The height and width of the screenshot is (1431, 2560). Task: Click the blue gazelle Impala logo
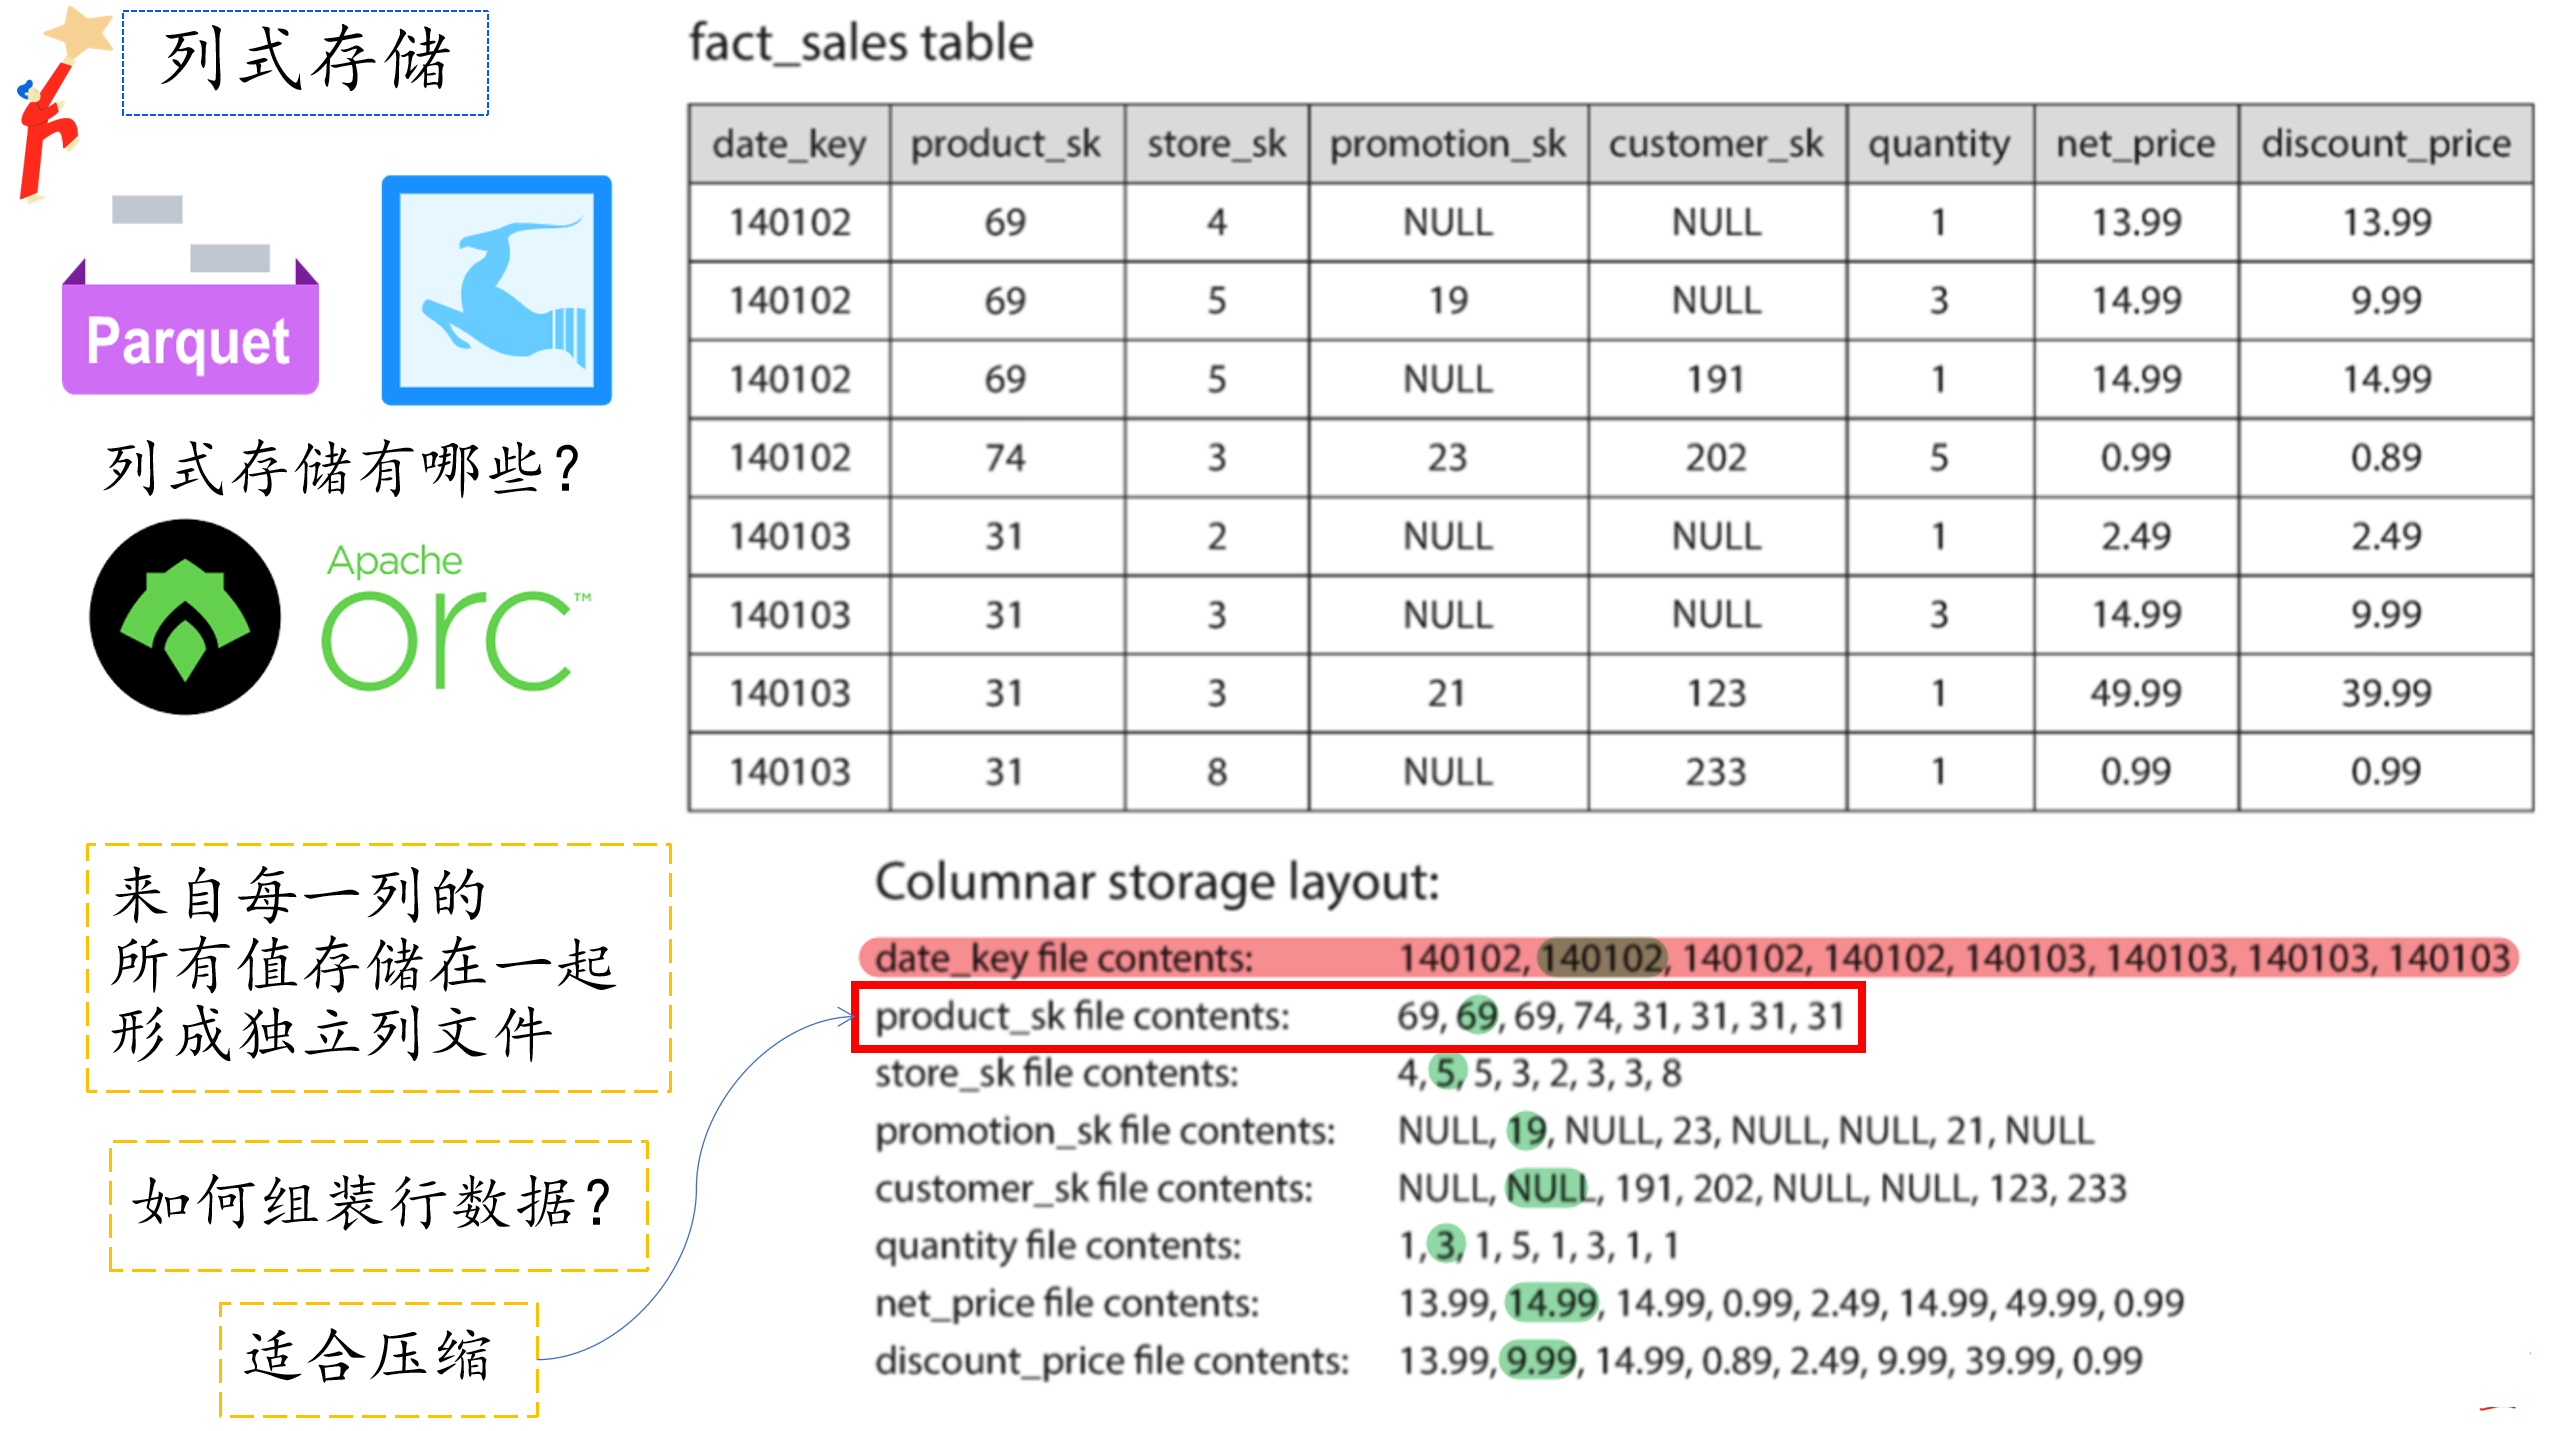496,290
